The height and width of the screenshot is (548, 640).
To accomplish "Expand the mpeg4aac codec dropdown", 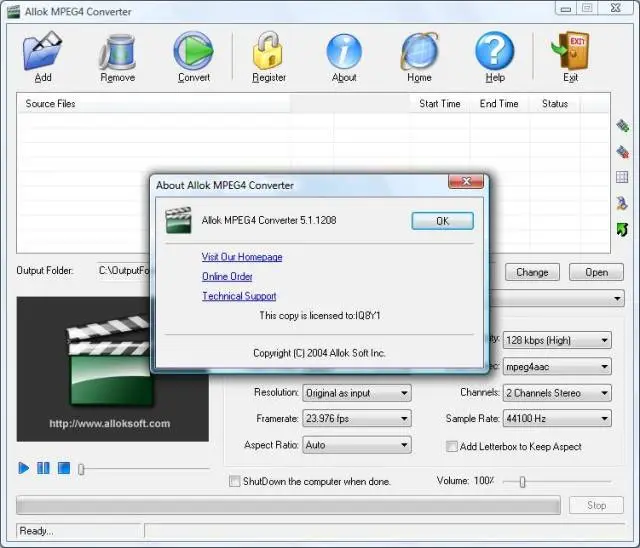I will point(557,367).
